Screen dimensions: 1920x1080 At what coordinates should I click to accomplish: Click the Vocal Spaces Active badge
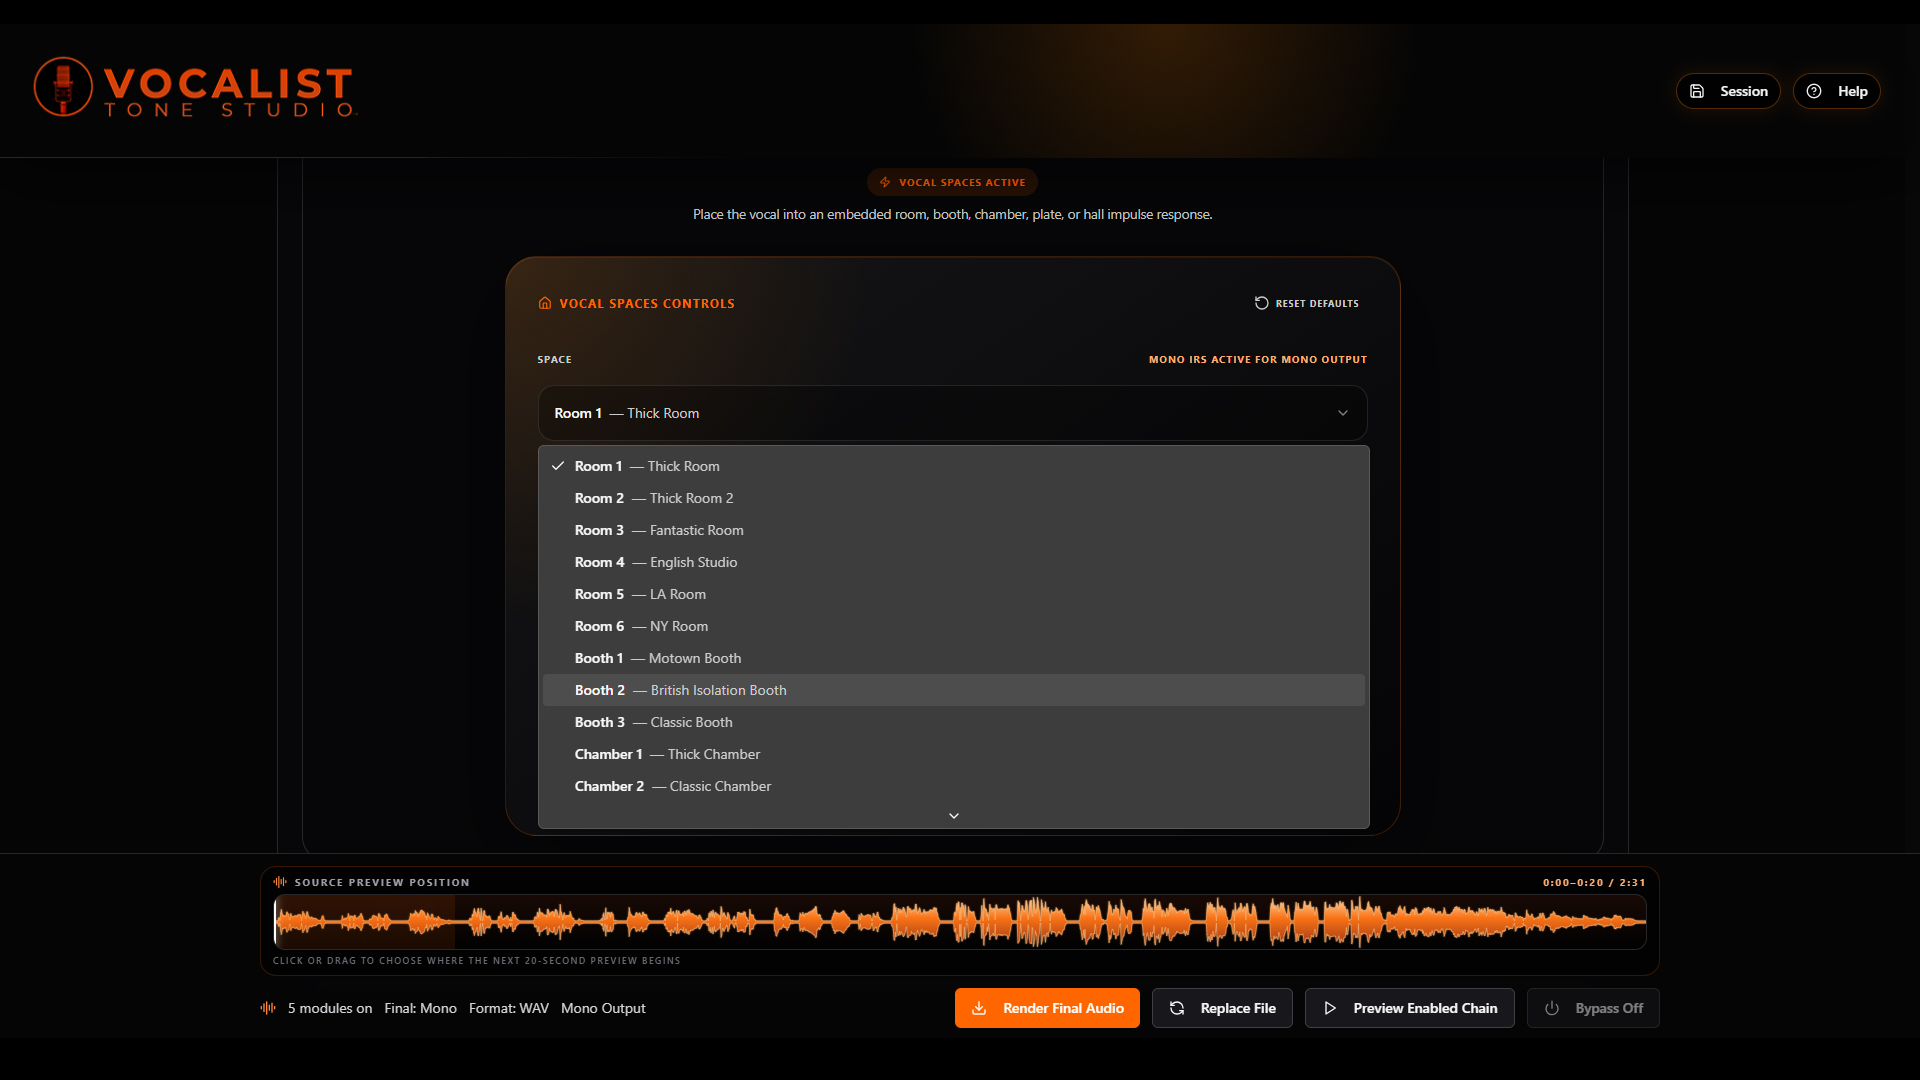click(953, 182)
